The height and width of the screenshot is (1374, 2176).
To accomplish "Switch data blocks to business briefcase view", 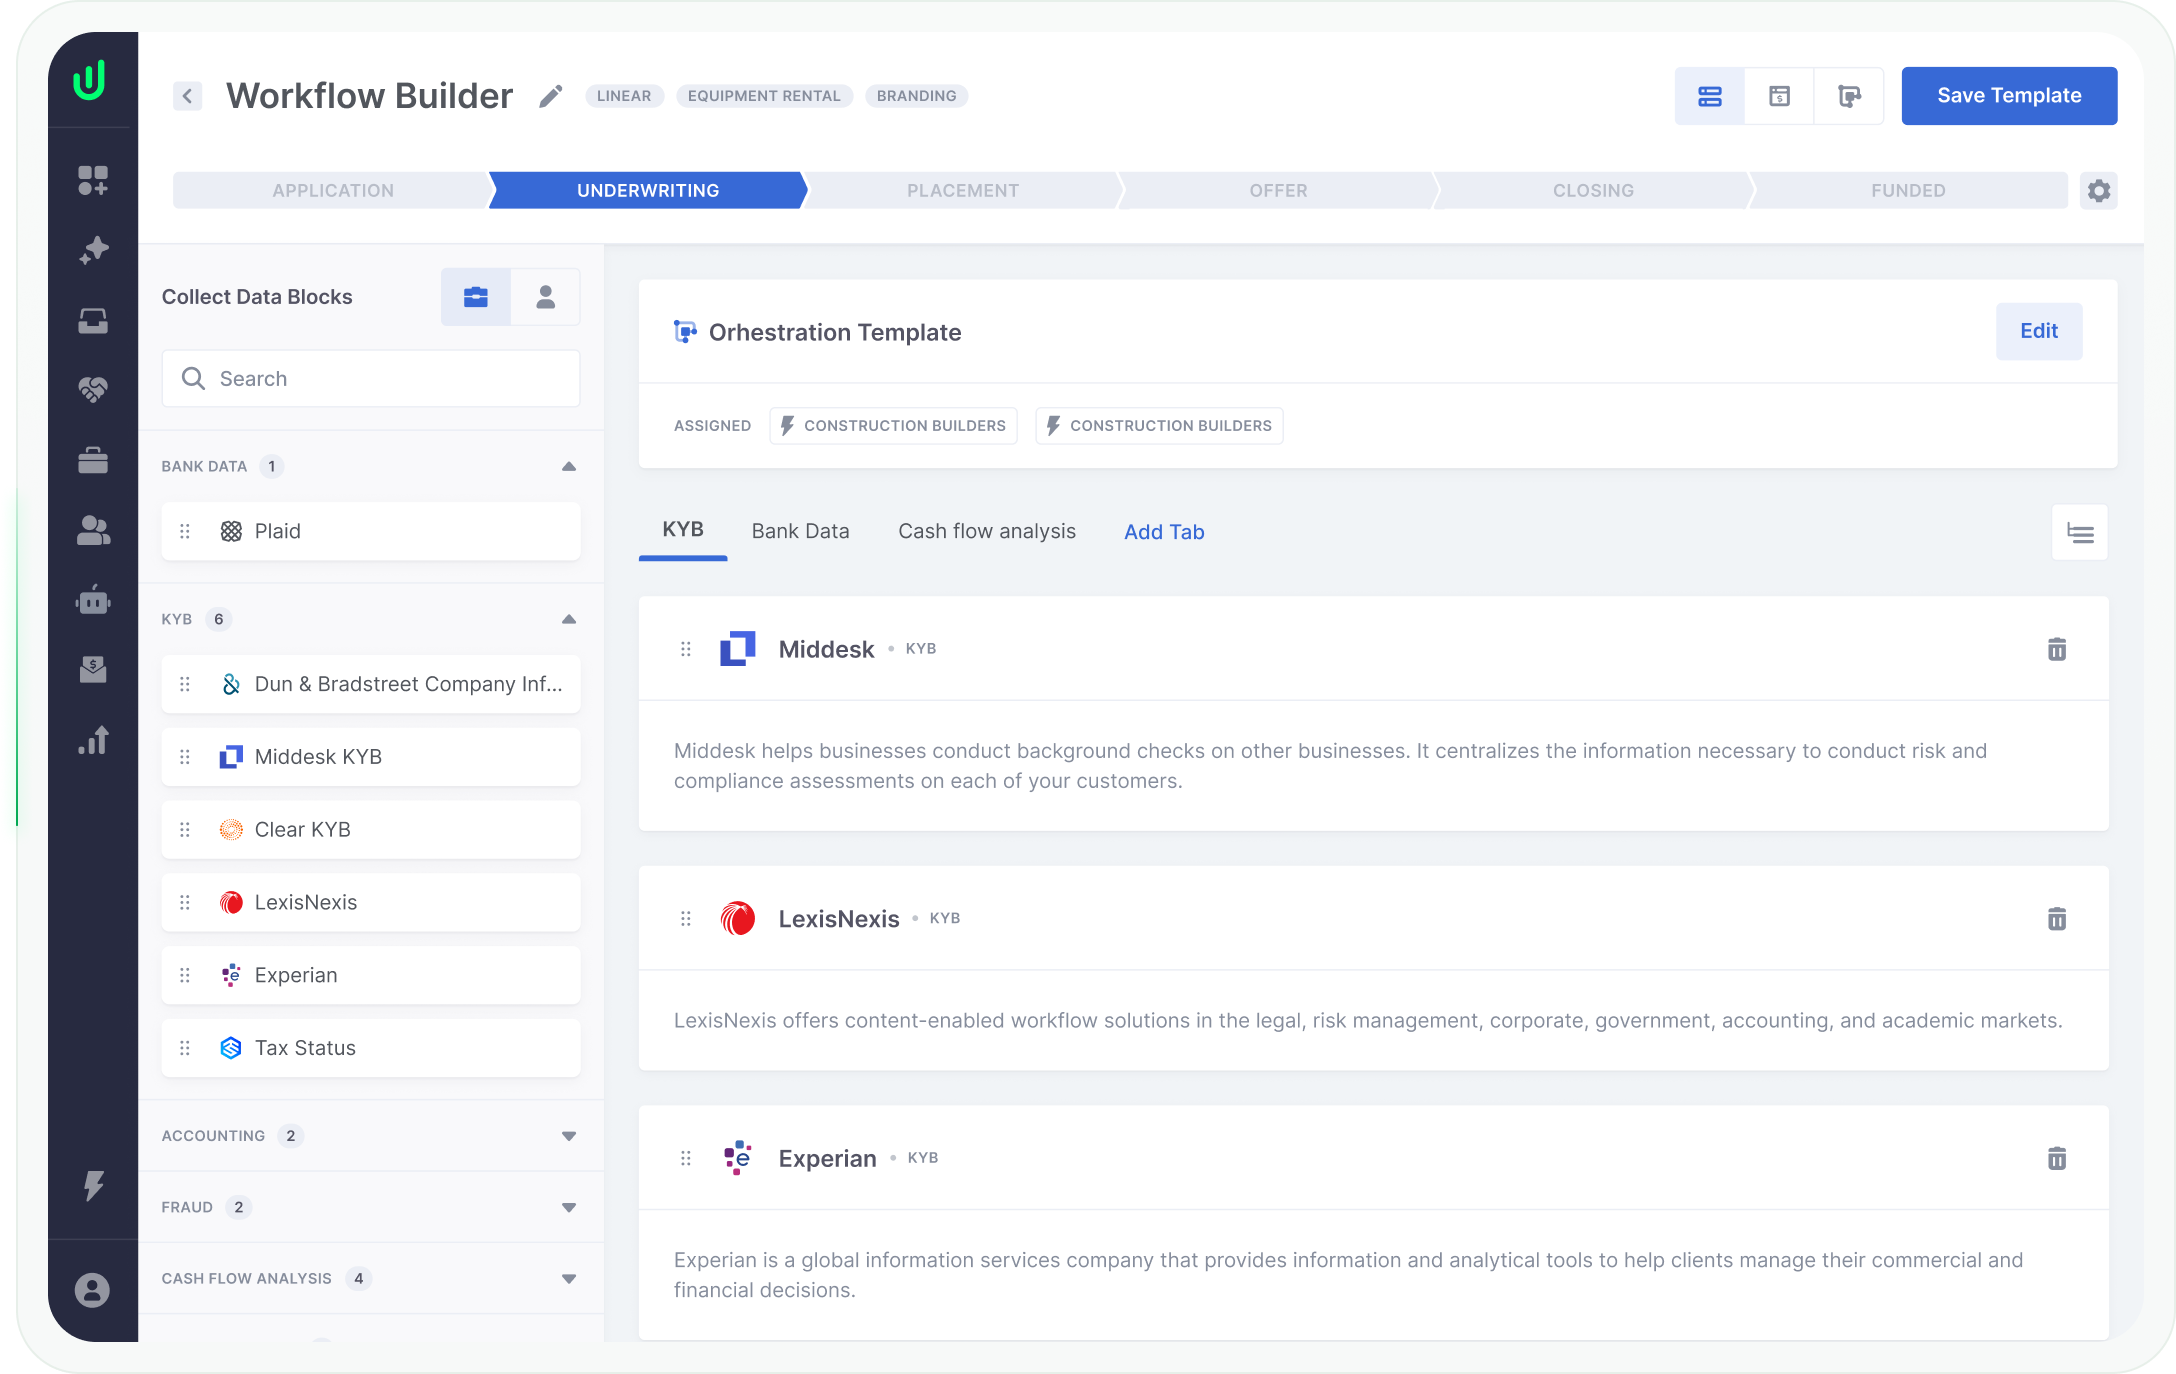I will [476, 297].
